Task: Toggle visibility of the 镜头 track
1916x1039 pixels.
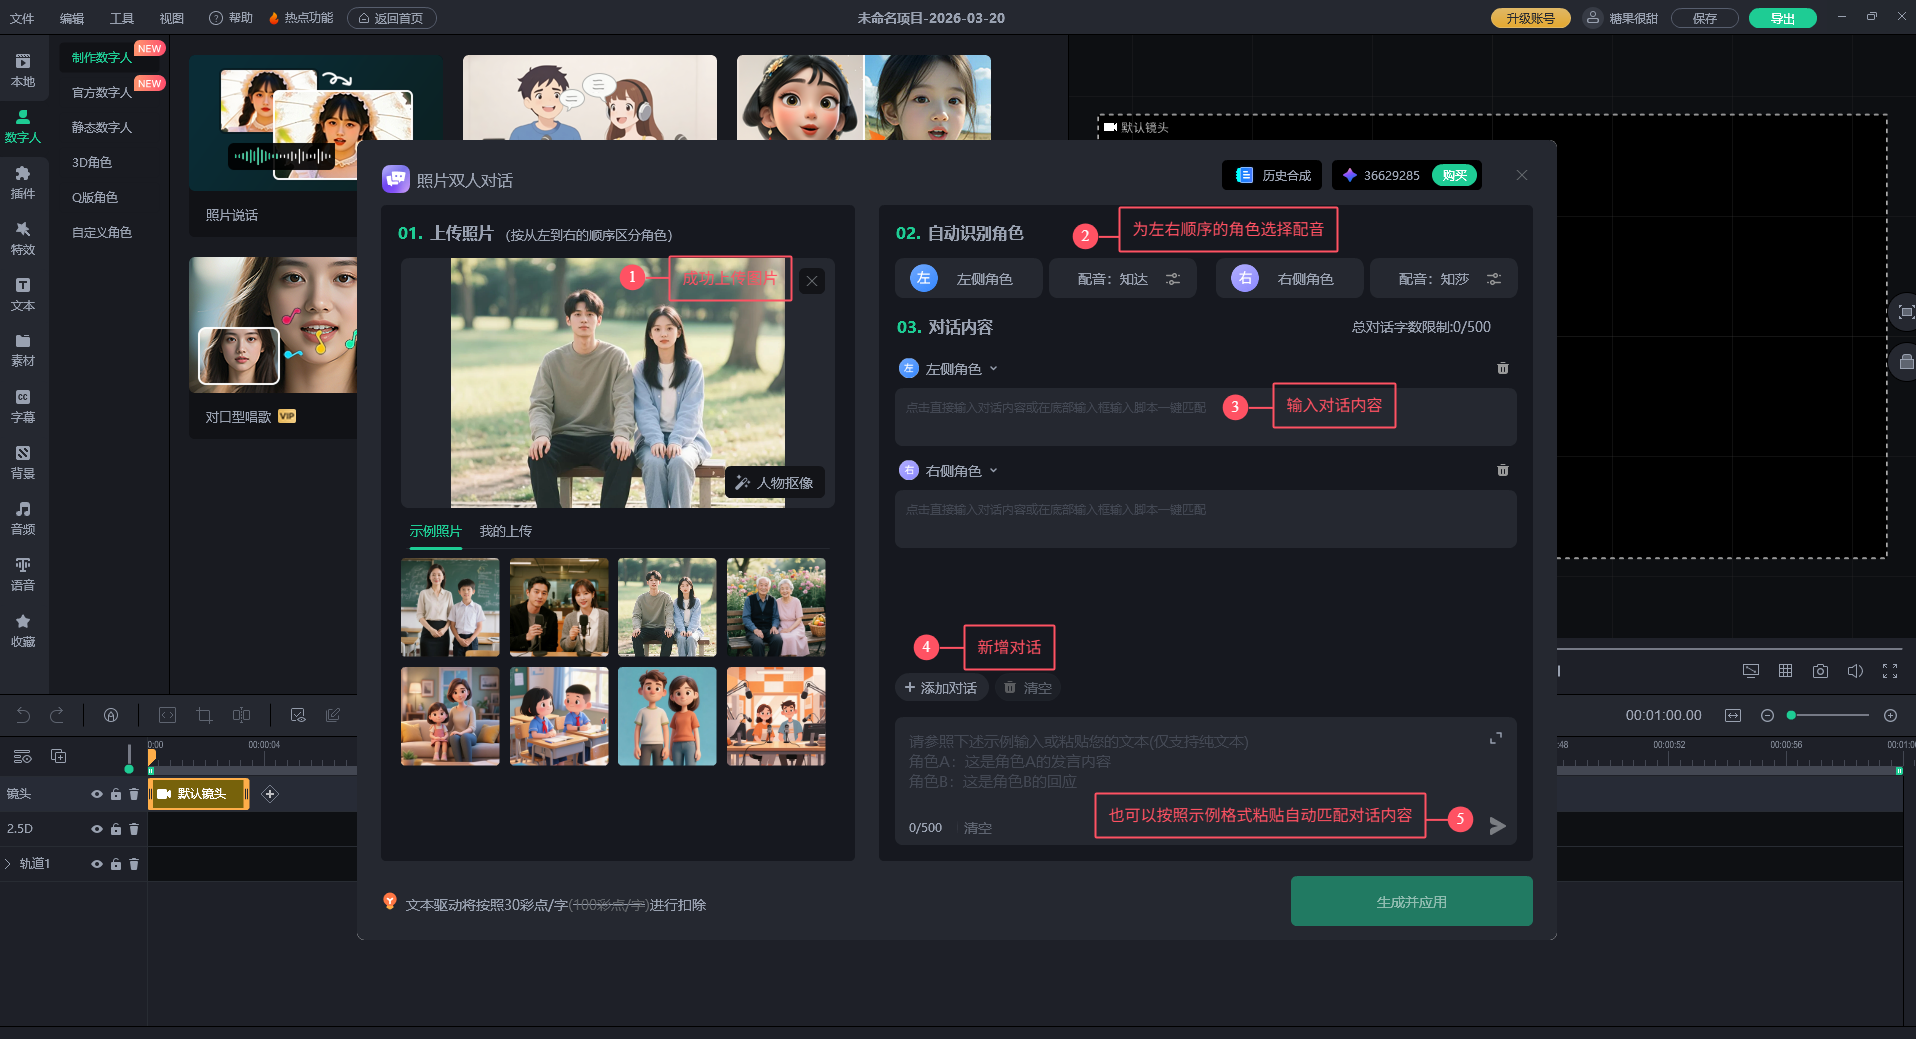Action: [x=97, y=794]
